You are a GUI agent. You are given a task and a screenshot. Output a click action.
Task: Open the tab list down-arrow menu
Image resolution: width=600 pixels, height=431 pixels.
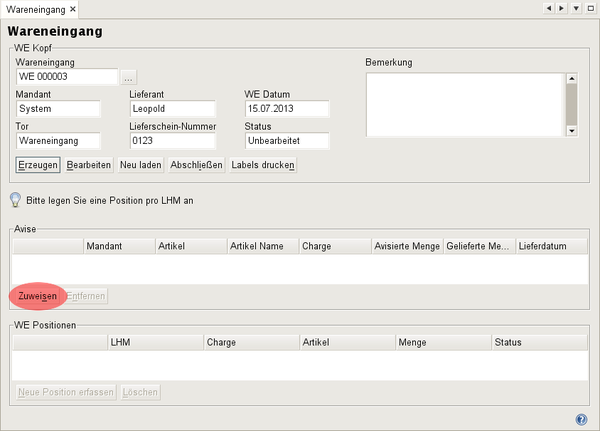pyautogui.click(x=576, y=8)
